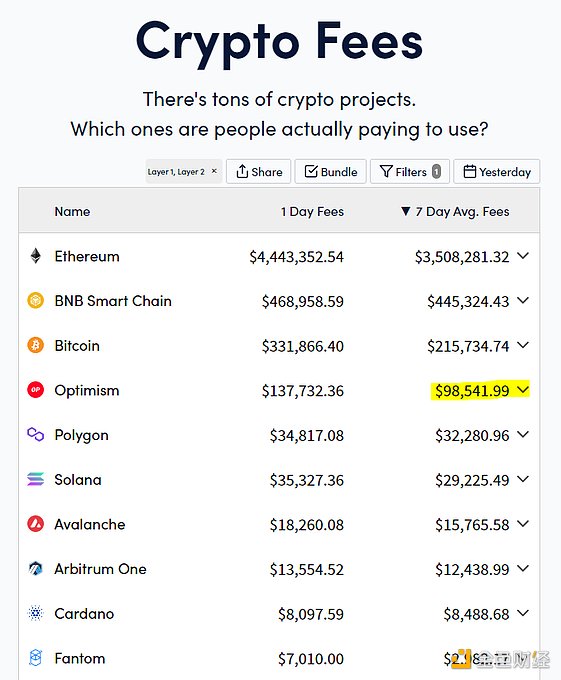Viewport: 561px width, 680px height.
Task: Expand the Polygon row chevron
Action: pyautogui.click(x=523, y=434)
